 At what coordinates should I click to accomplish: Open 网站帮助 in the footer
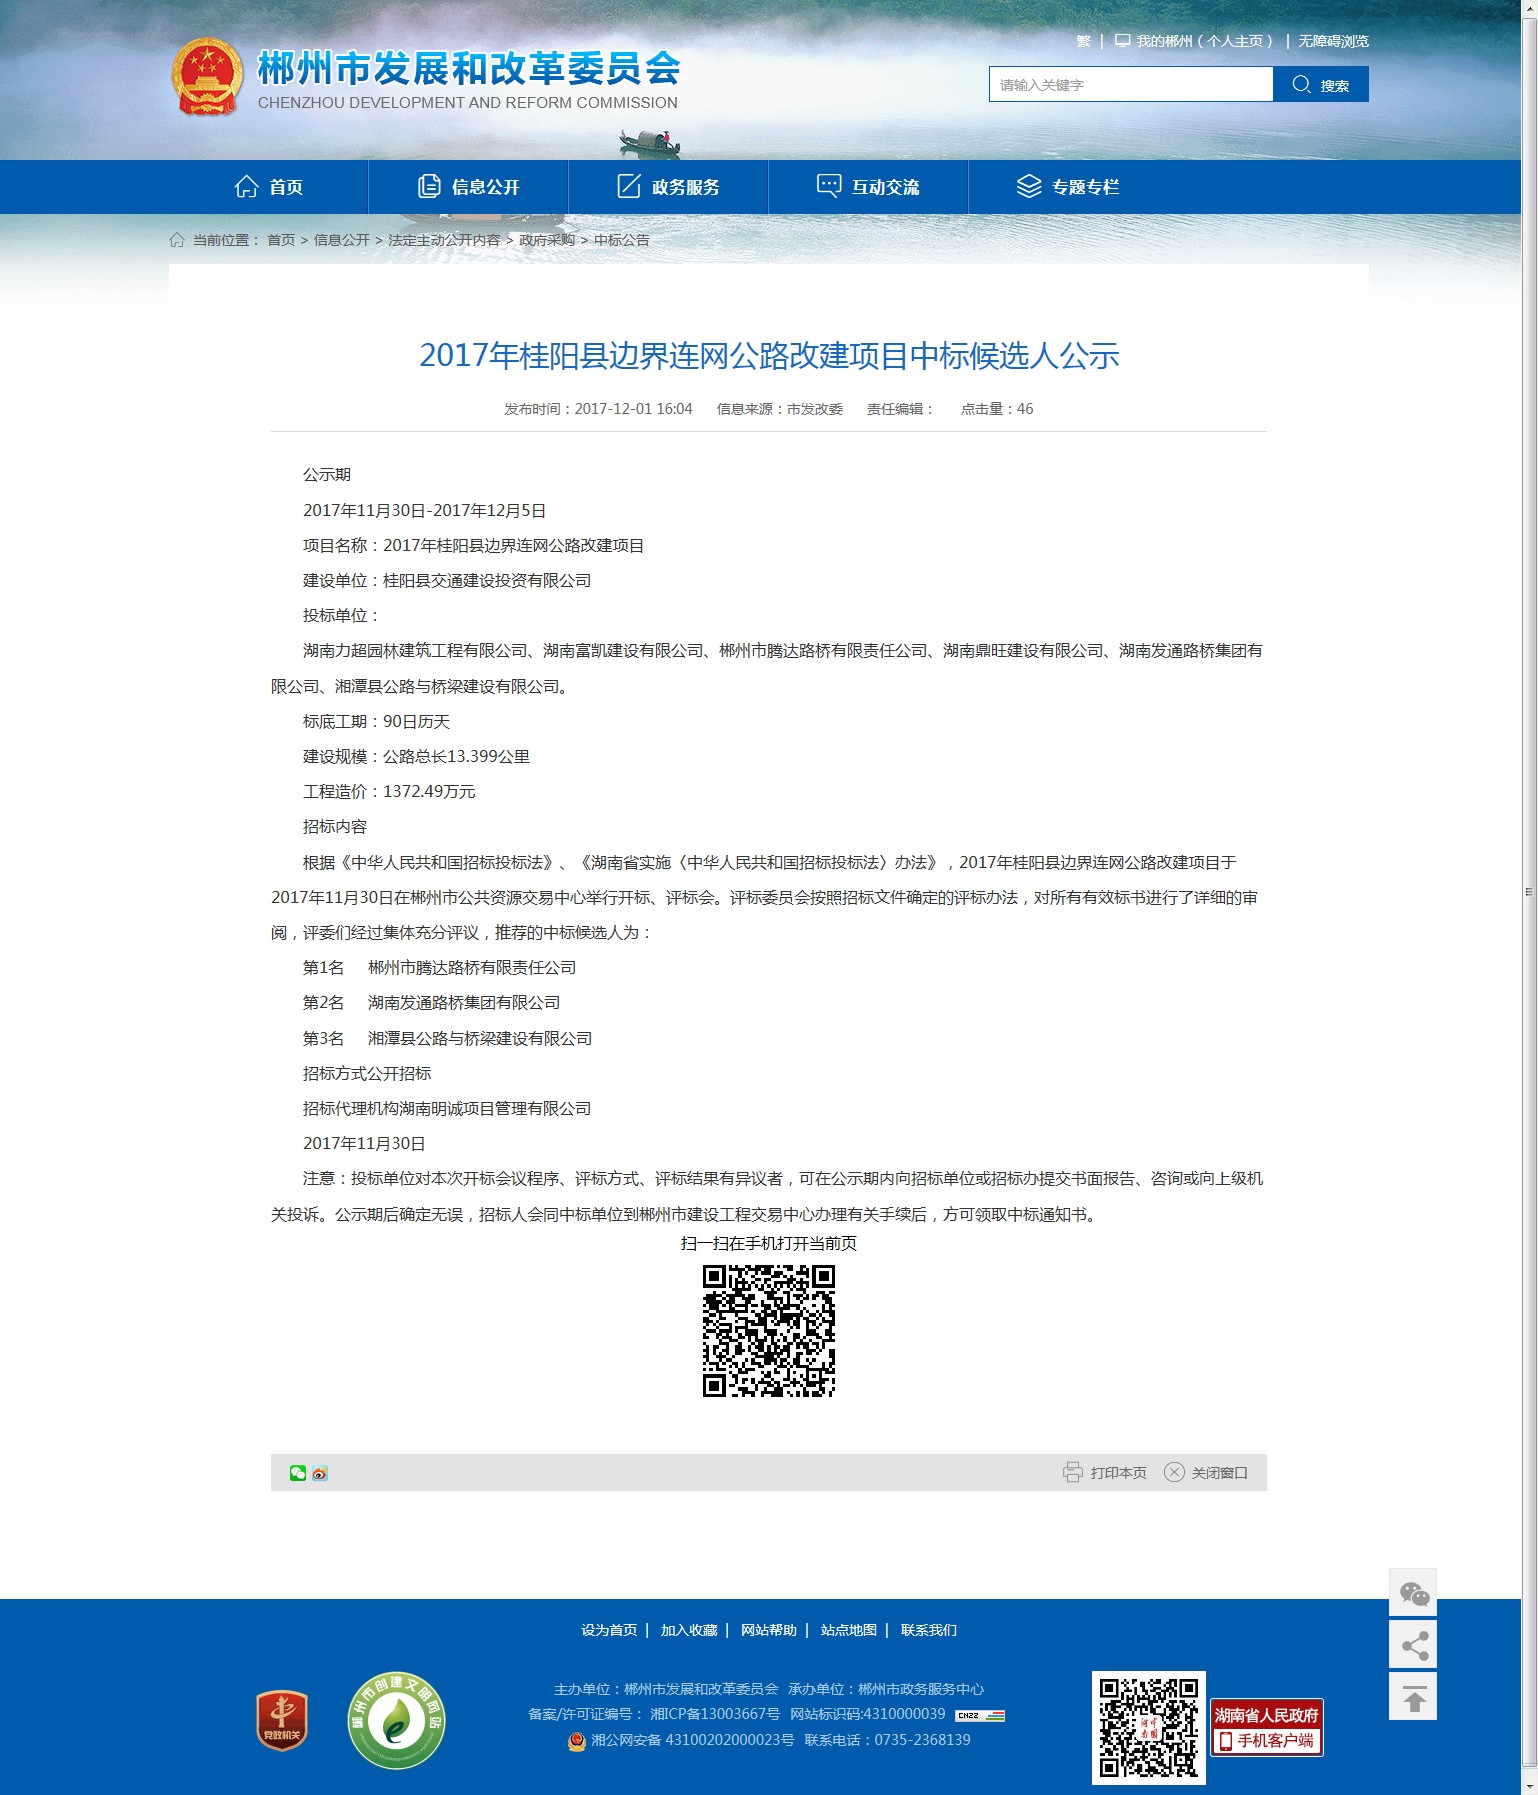pos(769,1630)
